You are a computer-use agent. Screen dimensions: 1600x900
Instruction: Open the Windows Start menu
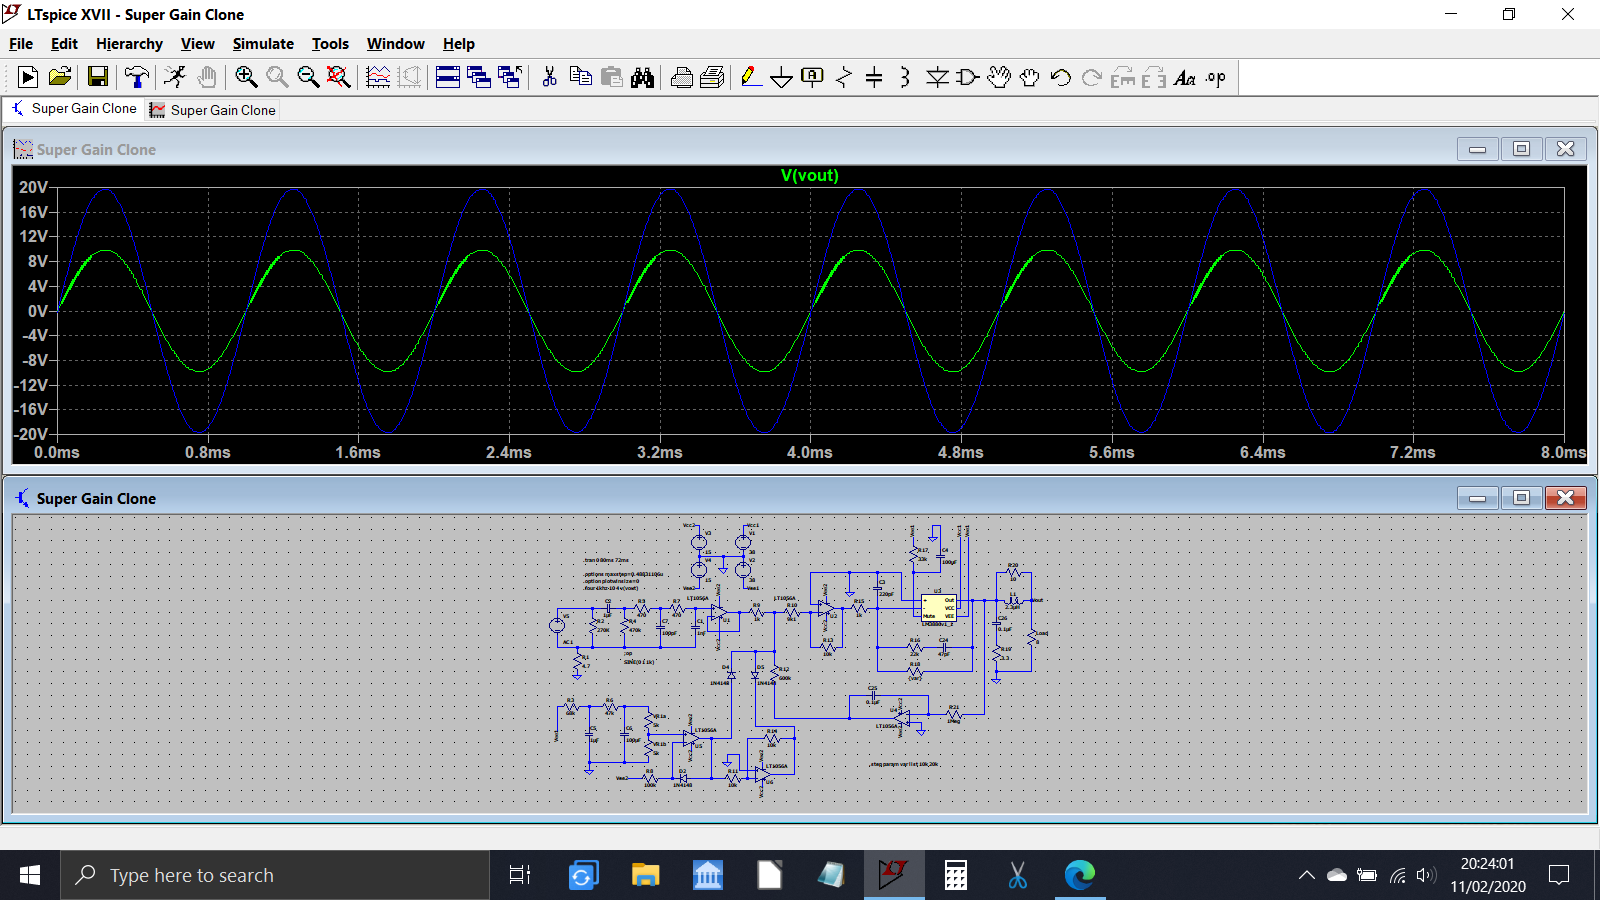[x=30, y=875]
